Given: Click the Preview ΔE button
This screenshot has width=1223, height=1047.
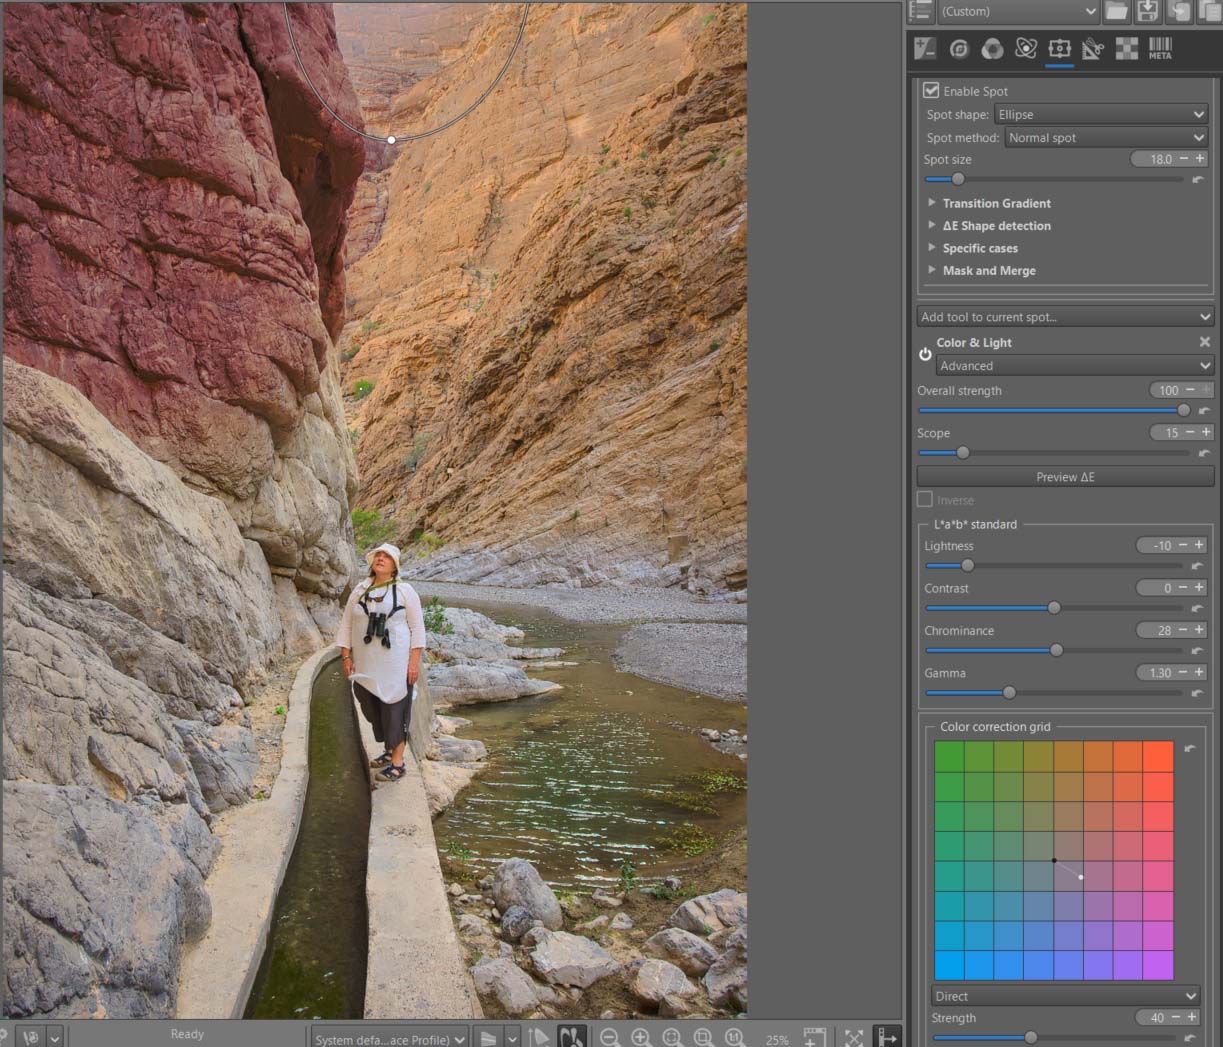Looking at the screenshot, I should (1065, 477).
